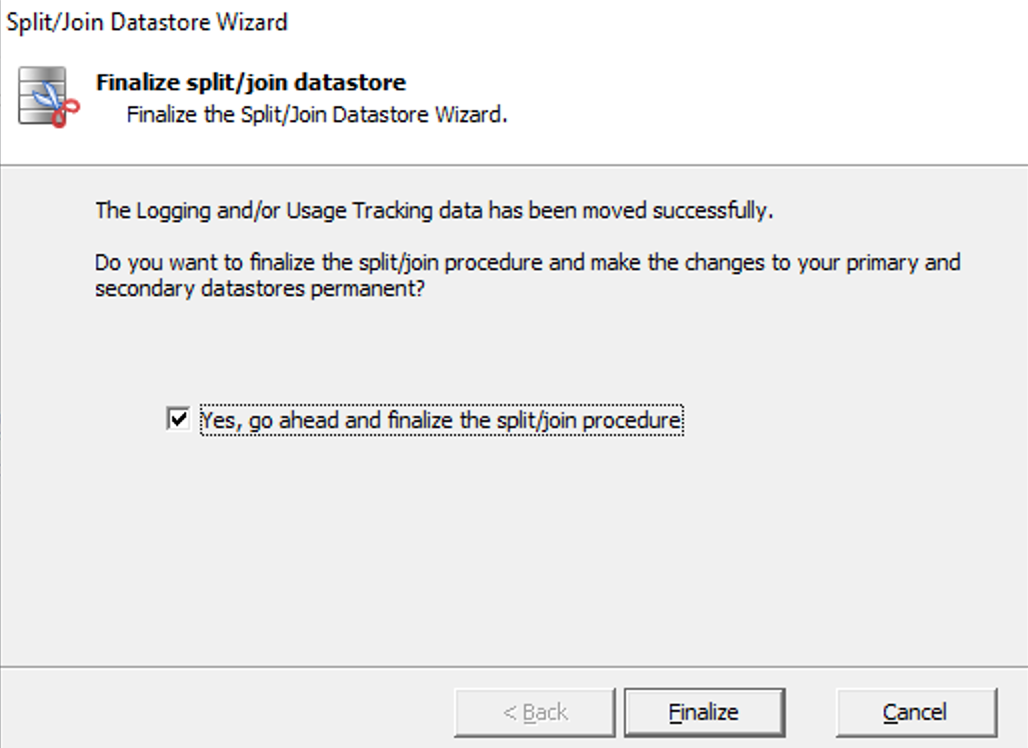Screen dimensions: 1028x748
Task: Click the separator line below the white header
Action: pyautogui.click(x=514, y=165)
